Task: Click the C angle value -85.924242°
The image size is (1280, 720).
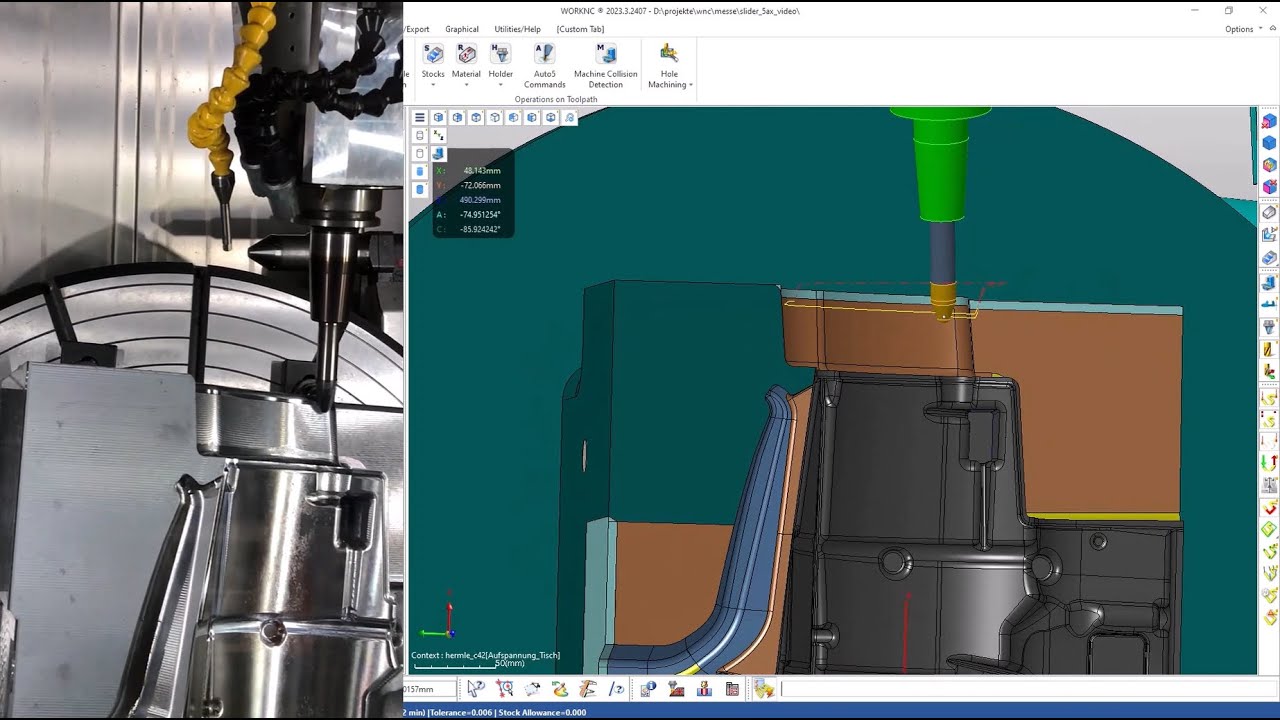Action: coord(480,230)
